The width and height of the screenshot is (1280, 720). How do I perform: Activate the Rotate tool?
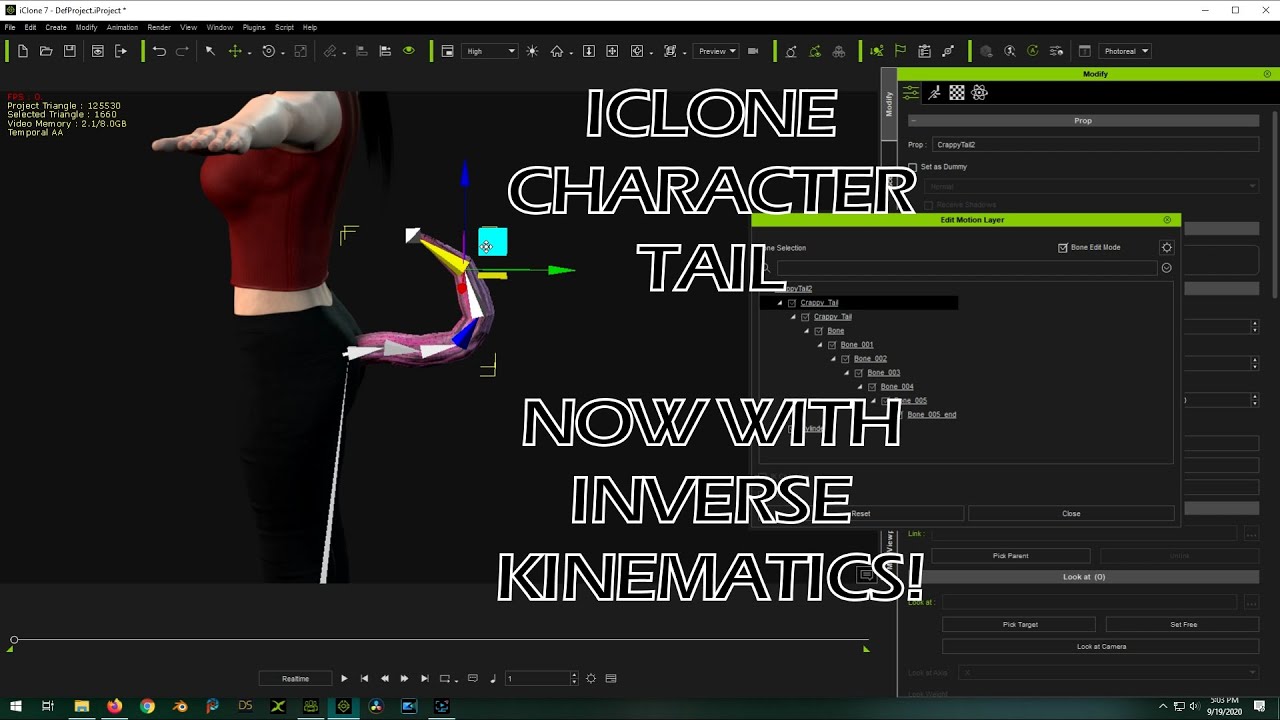tap(268, 51)
